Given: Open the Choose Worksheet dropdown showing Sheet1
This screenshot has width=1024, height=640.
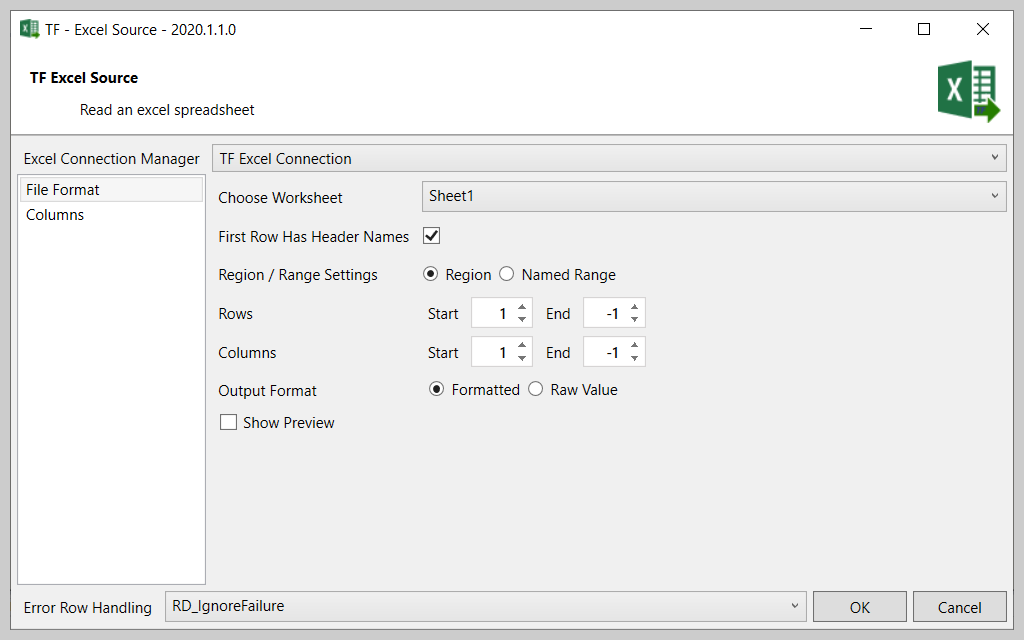Looking at the screenshot, I should 995,196.
